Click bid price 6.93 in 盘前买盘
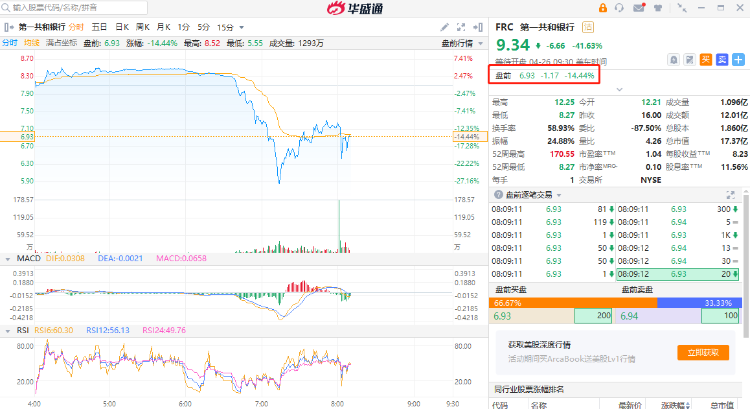The width and height of the screenshot is (750, 409). point(502,316)
